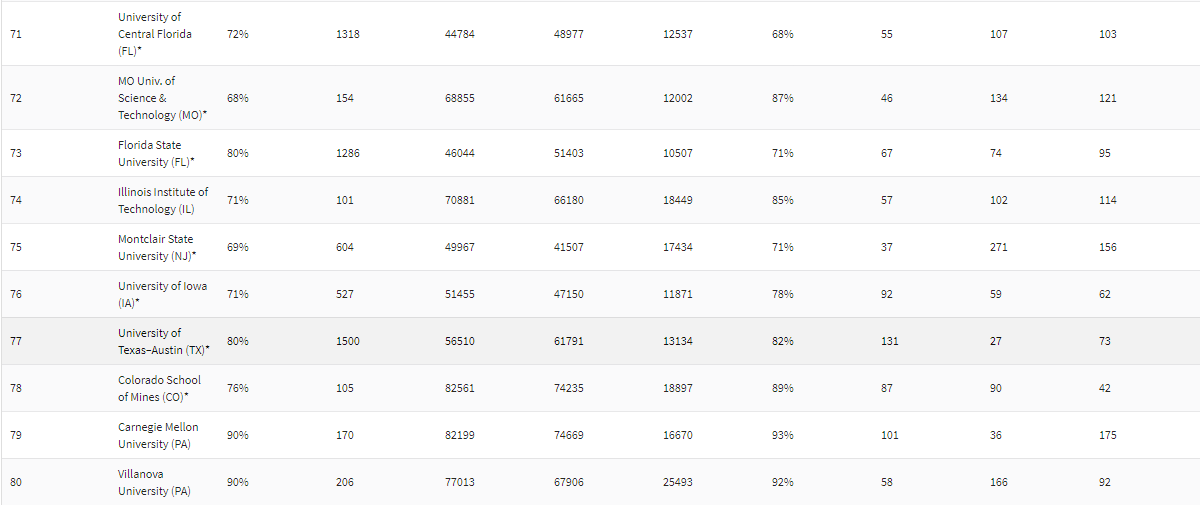This screenshot has width=1200, height=505.
Task: Select the University of Central Florida row
Action: [600, 34]
